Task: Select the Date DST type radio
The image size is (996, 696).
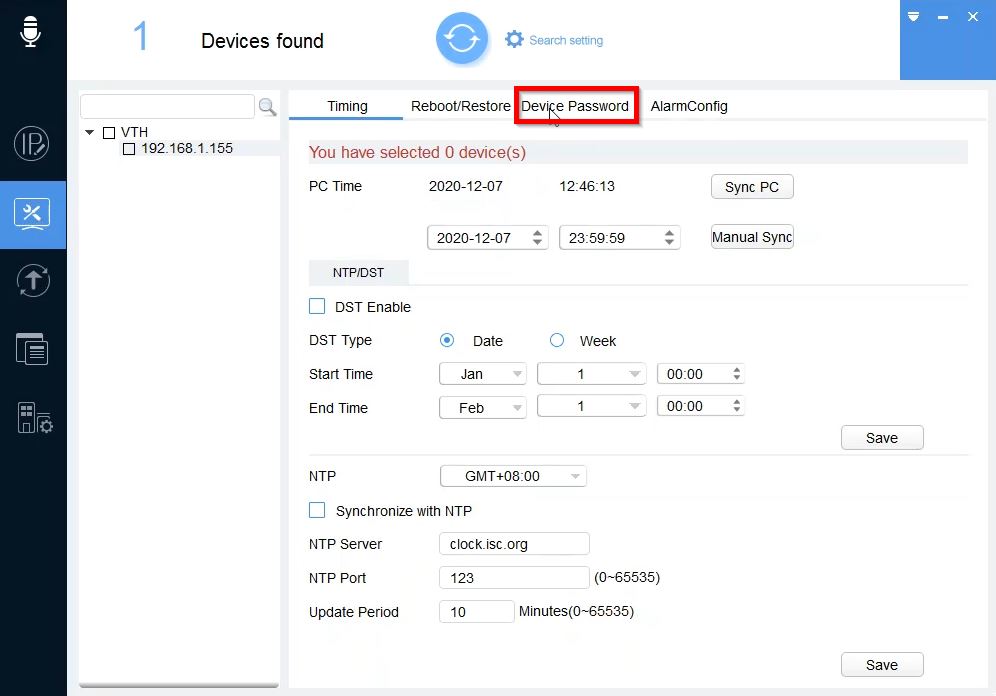Action: 447,340
